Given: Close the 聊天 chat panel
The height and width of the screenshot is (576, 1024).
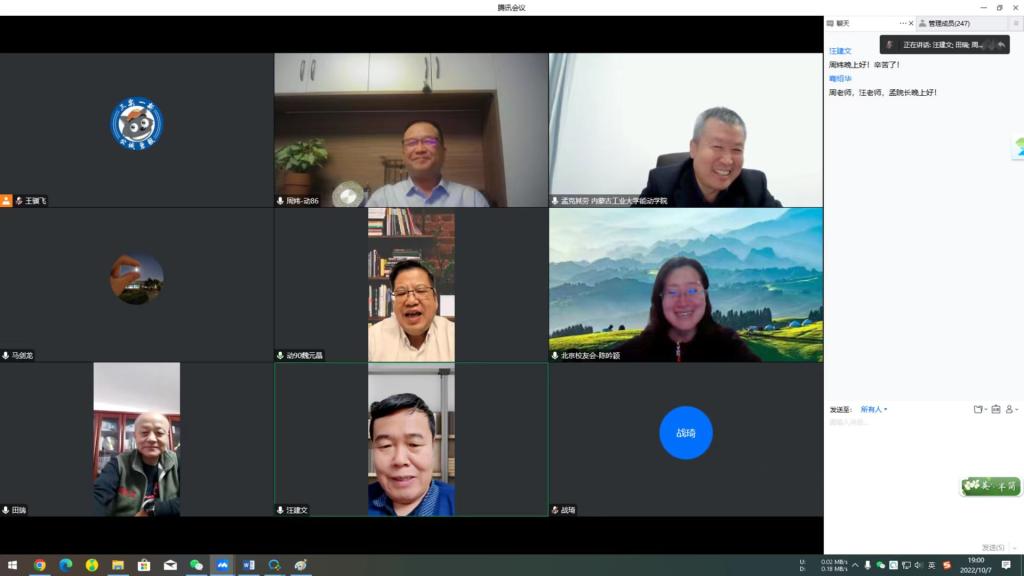Looking at the screenshot, I should click(x=911, y=23).
